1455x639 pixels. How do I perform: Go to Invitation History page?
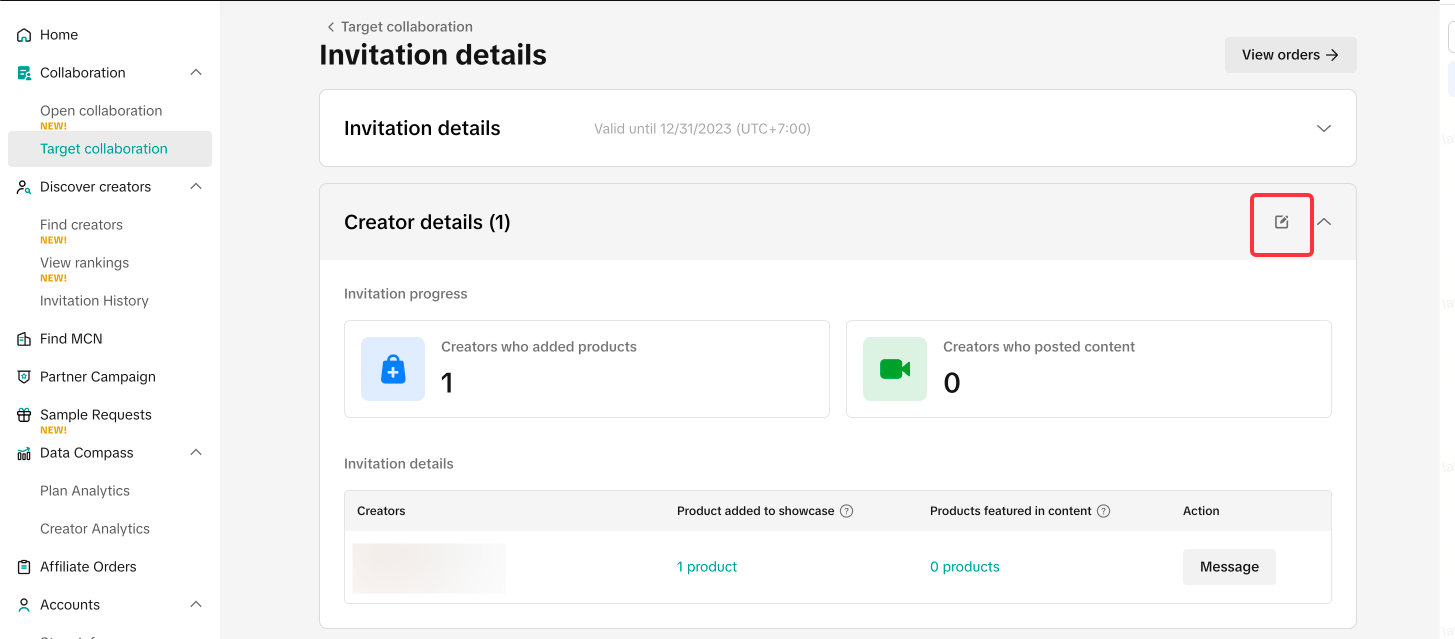[94, 301]
